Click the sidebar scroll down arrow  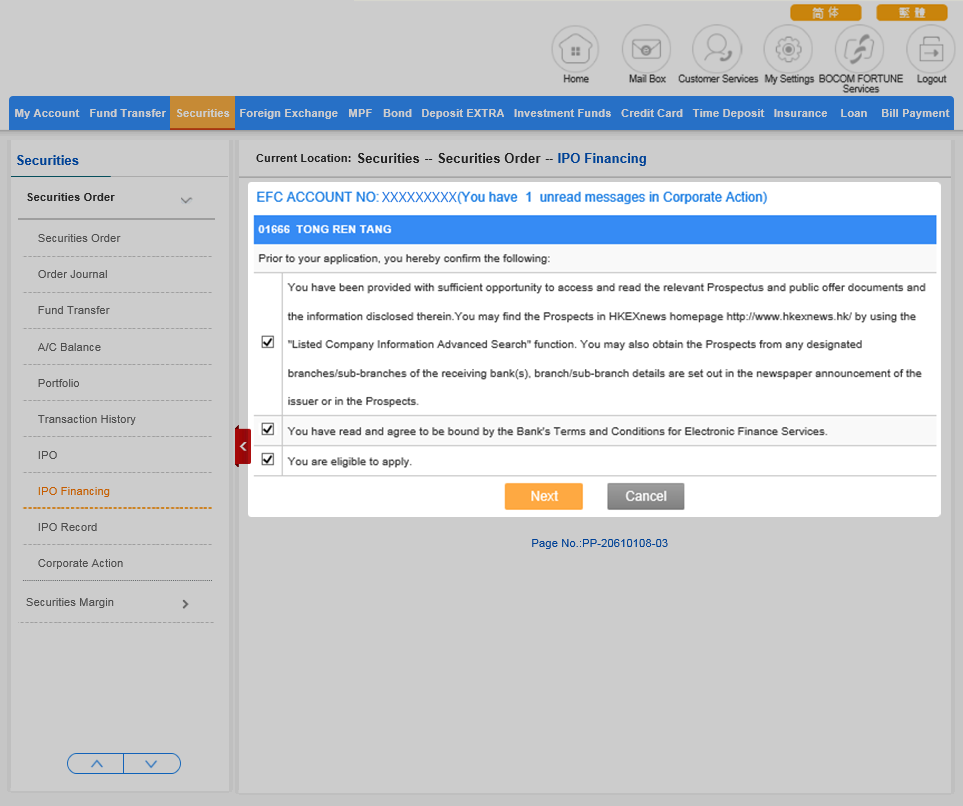click(152, 764)
